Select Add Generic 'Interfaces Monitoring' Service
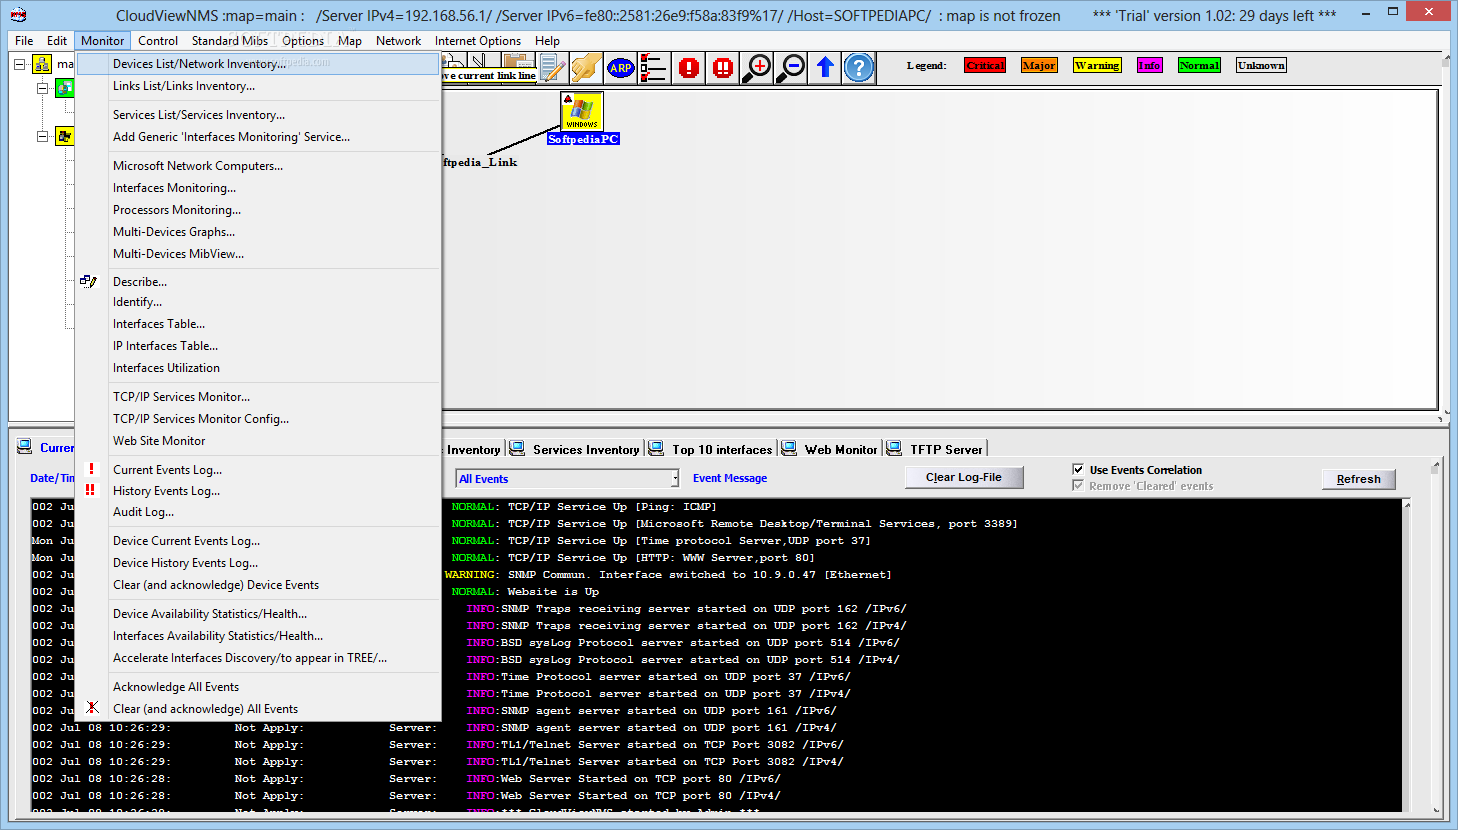1458x830 pixels. click(x=258, y=137)
